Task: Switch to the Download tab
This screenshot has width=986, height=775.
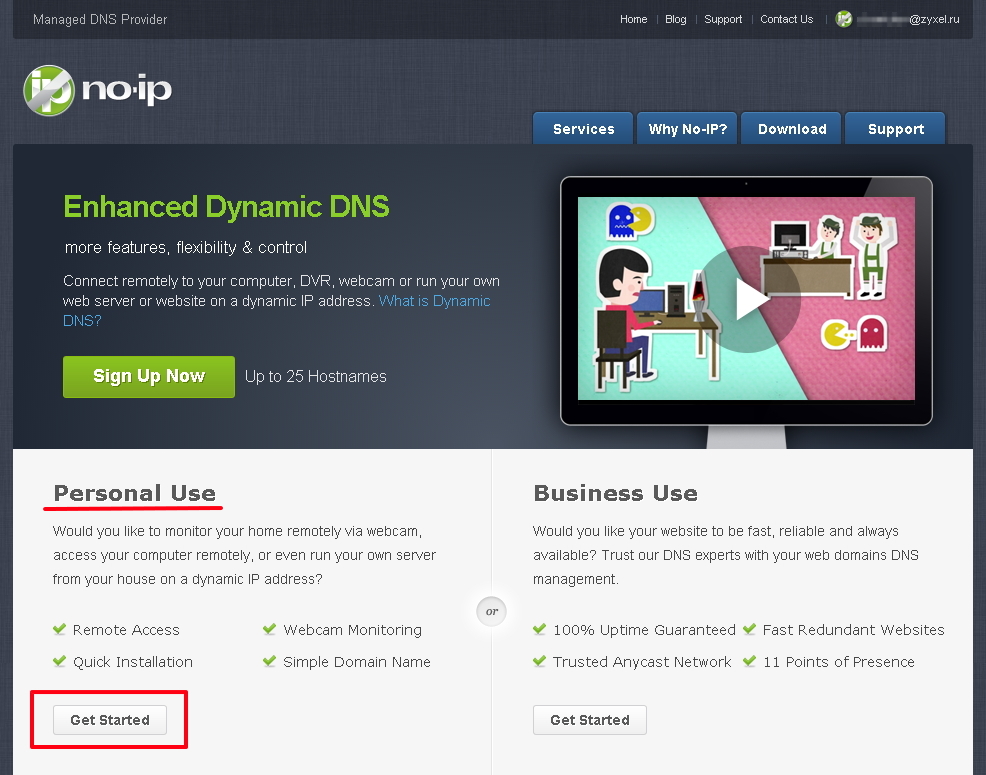Action: pyautogui.click(x=792, y=129)
